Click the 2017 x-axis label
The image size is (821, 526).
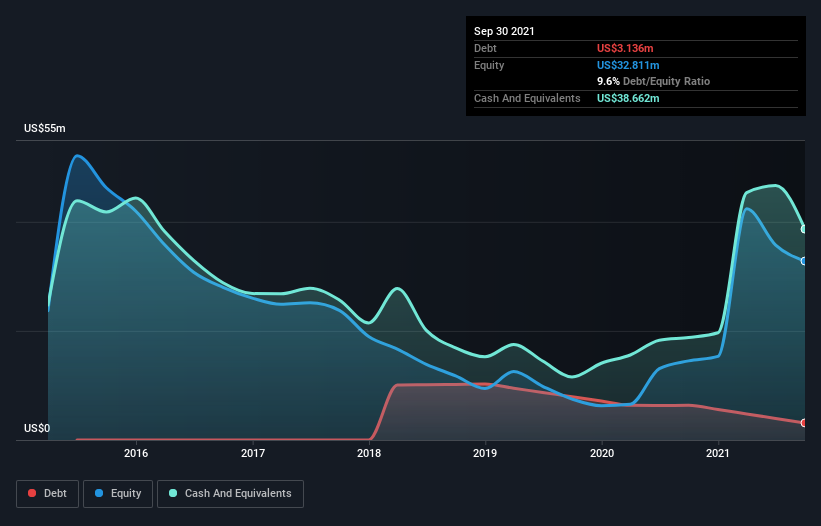coord(253,453)
